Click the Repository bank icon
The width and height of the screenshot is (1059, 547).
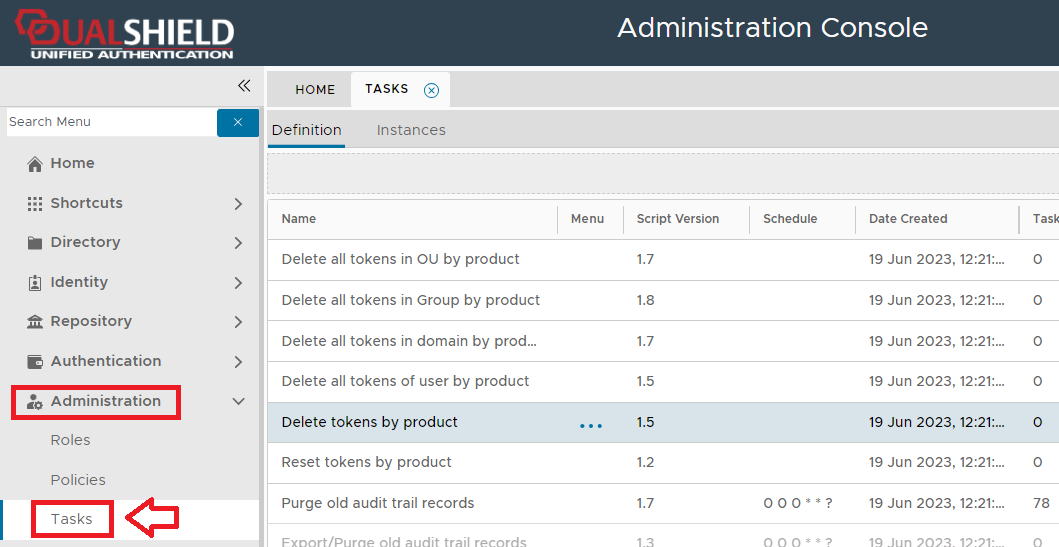[x=35, y=322]
